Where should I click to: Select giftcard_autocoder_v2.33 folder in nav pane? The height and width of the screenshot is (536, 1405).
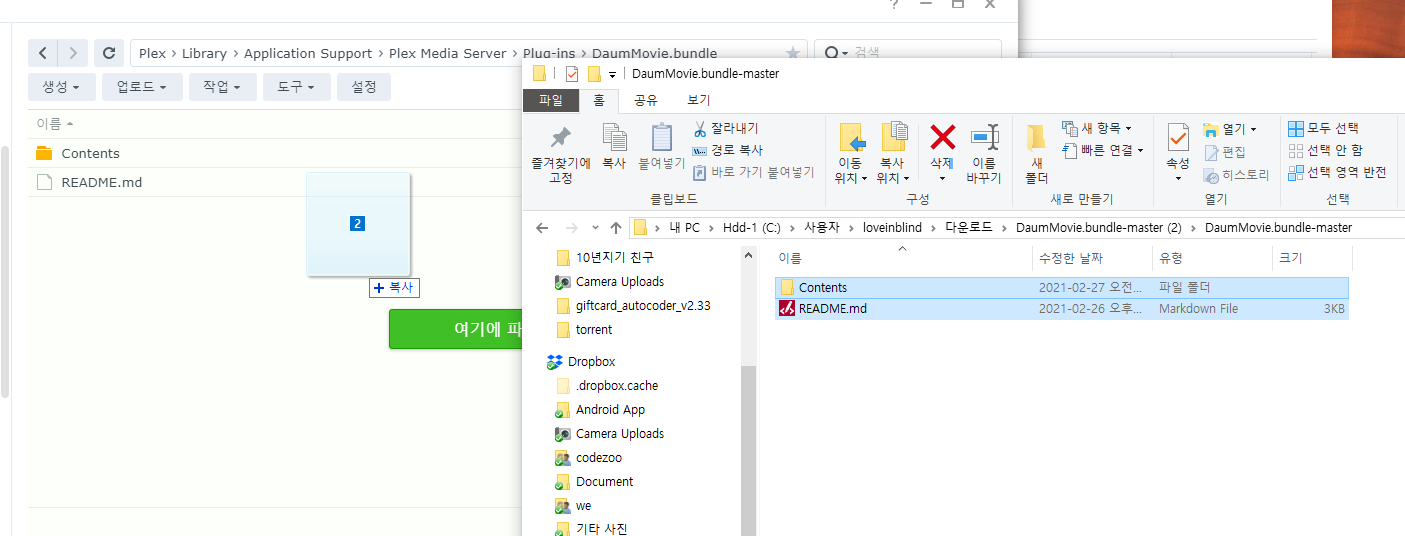click(643, 305)
